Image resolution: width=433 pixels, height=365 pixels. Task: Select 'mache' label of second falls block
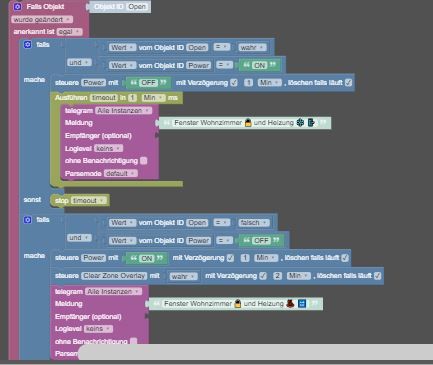tap(34, 255)
